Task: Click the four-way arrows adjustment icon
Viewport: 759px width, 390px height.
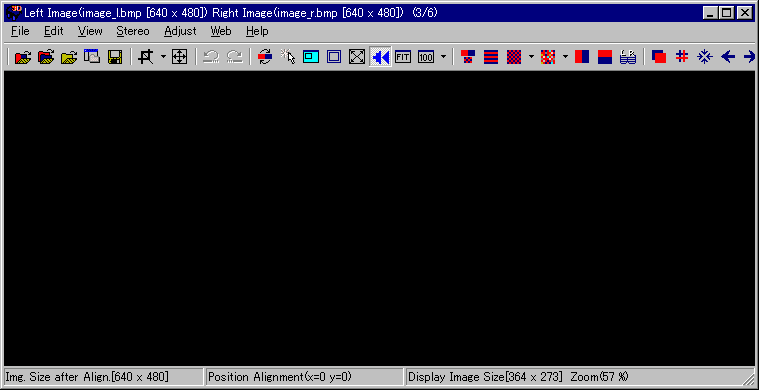Action: 180,57
